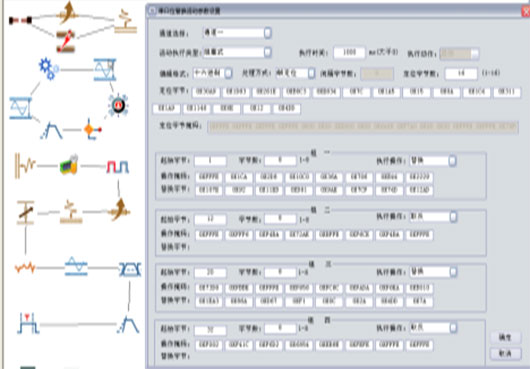Open group one's execute operation dropdown
The image size is (530, 369).
point(452,161)
